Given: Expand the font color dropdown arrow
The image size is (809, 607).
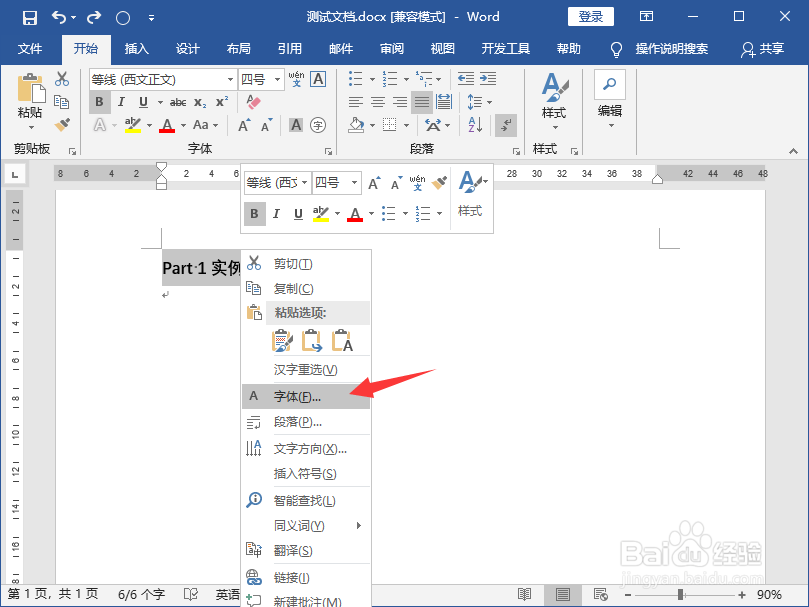Looking at the screenshot, I should coord(181,125).
